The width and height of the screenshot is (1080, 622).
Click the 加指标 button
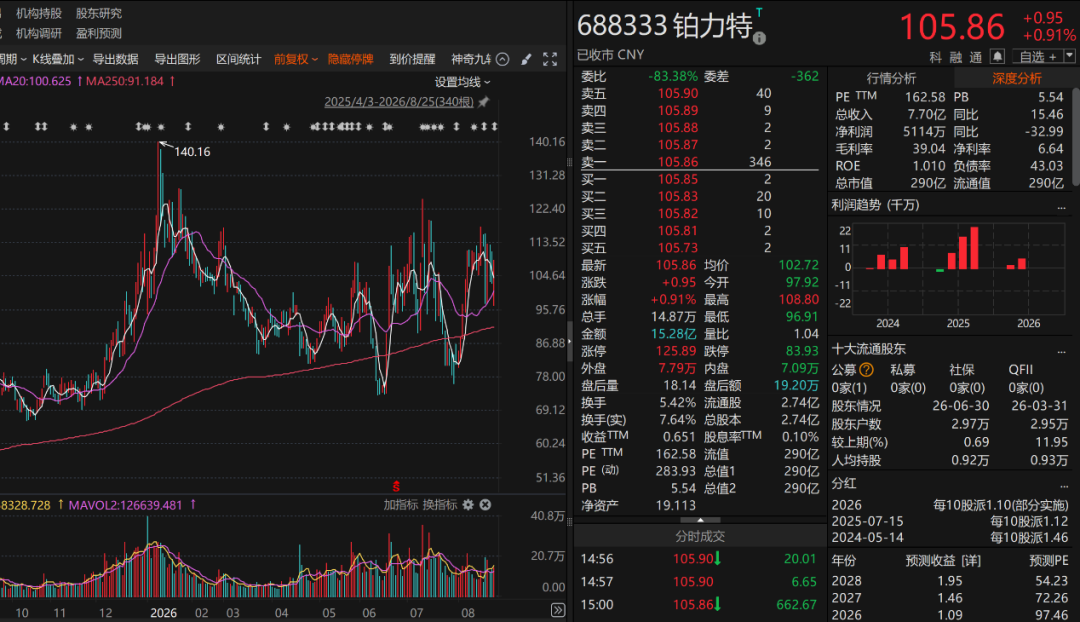click(401, 505)
